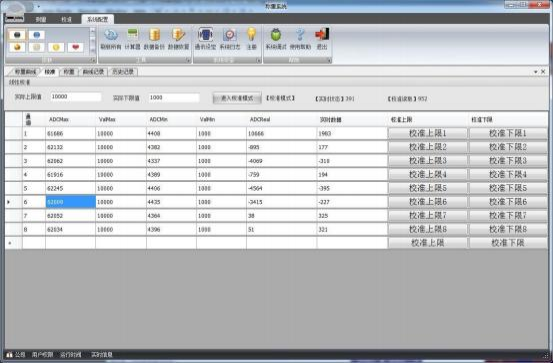Viewport: 553px width, 364px height.
Task: Switch to the 系统配置 ribbon tab
Action: pyautogui.click(x=97, y=19)
